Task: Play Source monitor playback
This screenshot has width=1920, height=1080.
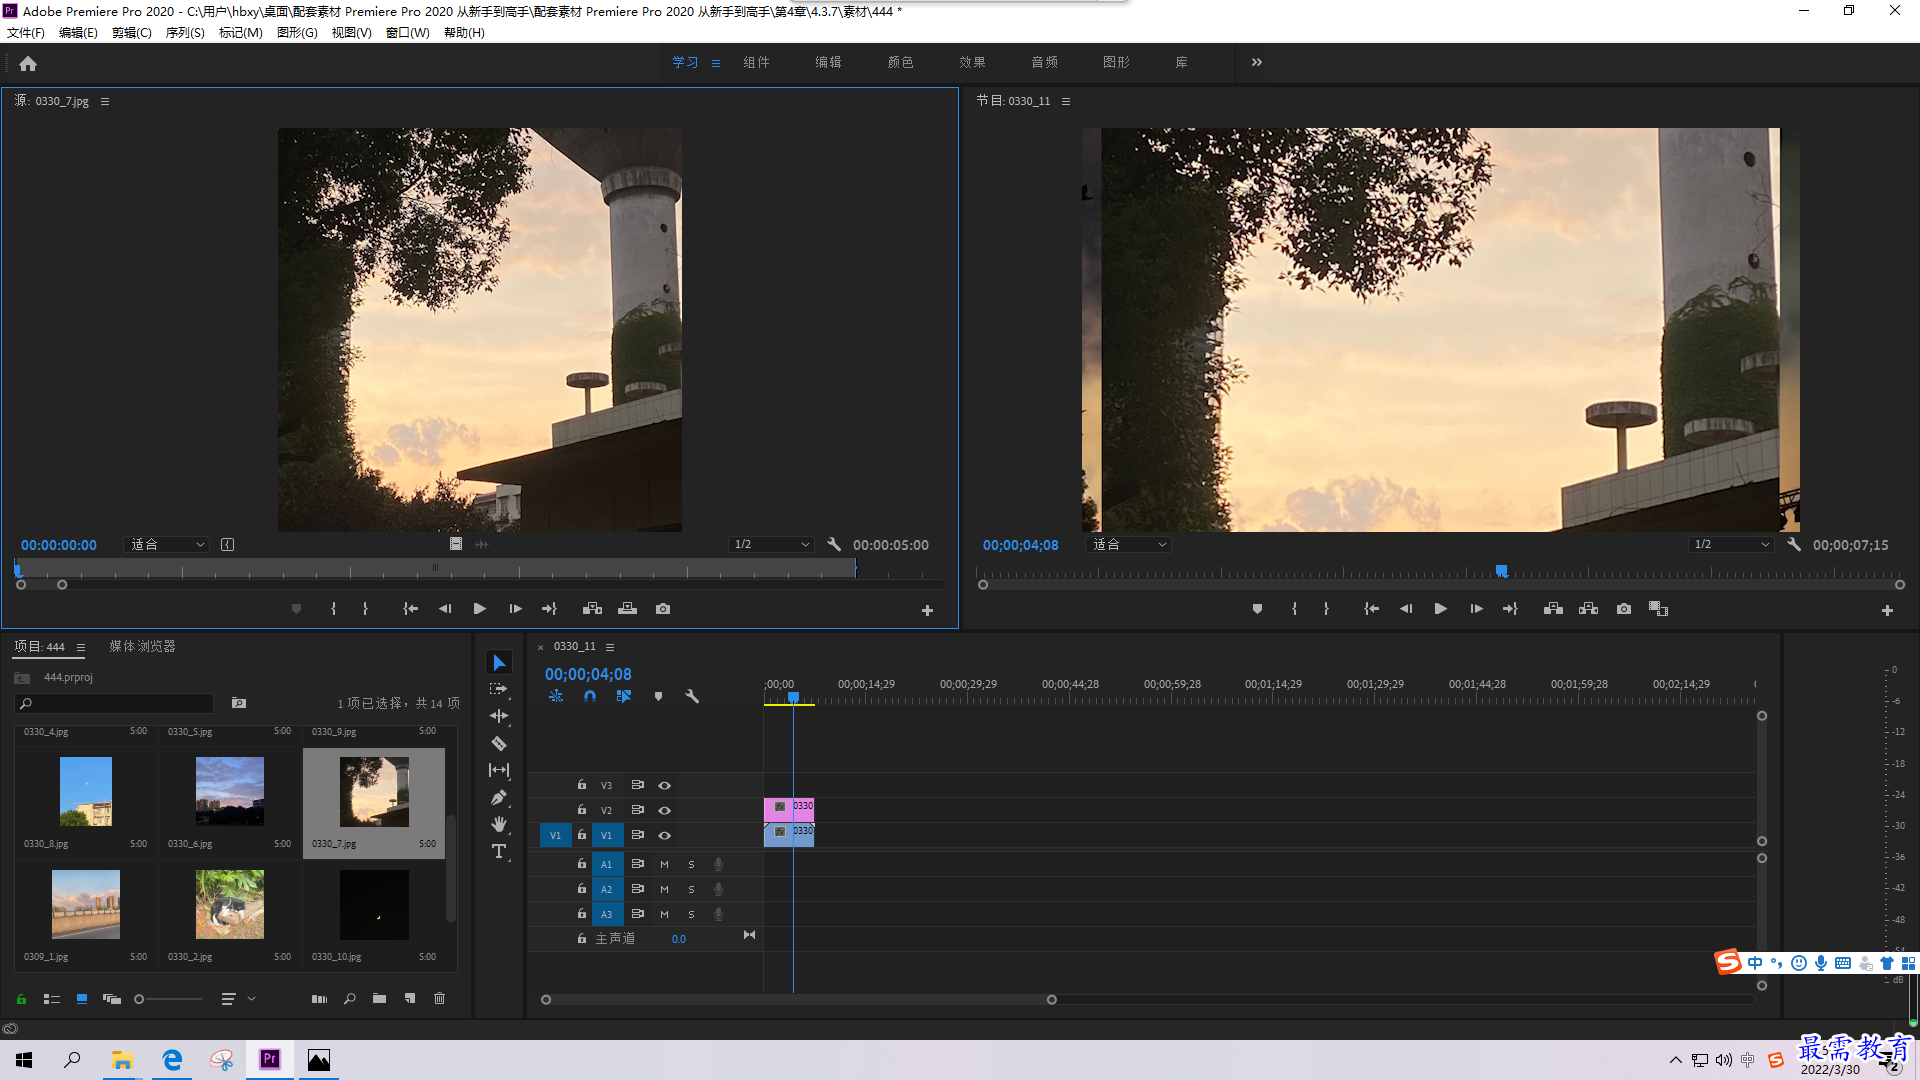Action: tap(479, 608)
